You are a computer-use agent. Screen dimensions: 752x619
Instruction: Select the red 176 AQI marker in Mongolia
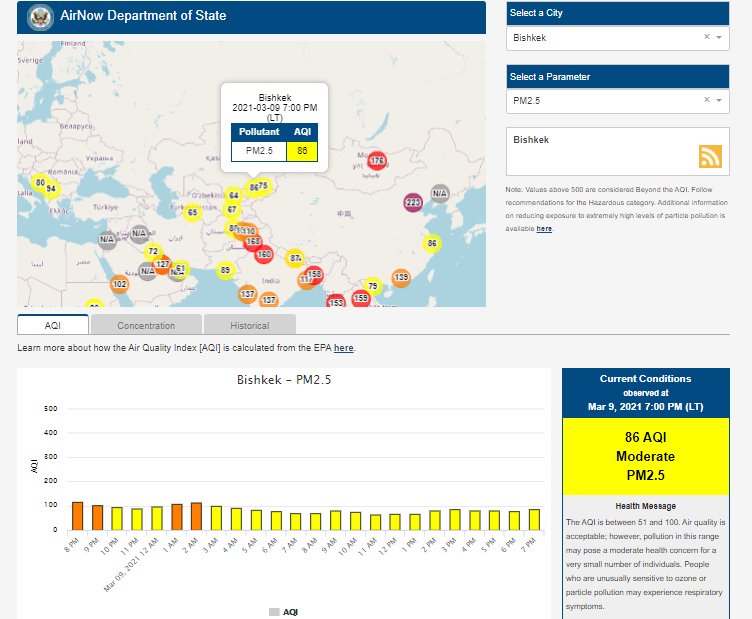377,161
